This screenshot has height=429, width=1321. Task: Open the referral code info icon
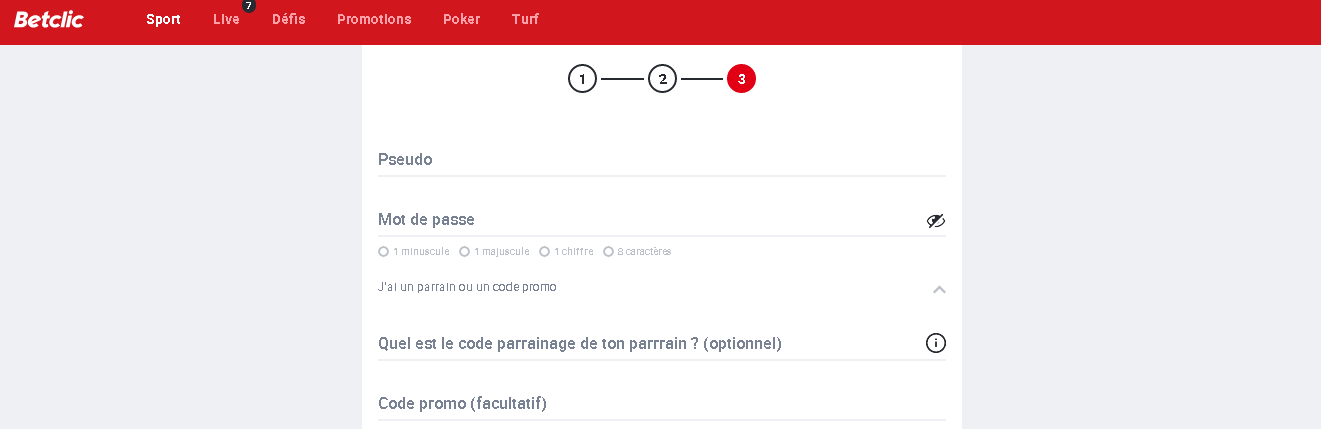[935, 343]
